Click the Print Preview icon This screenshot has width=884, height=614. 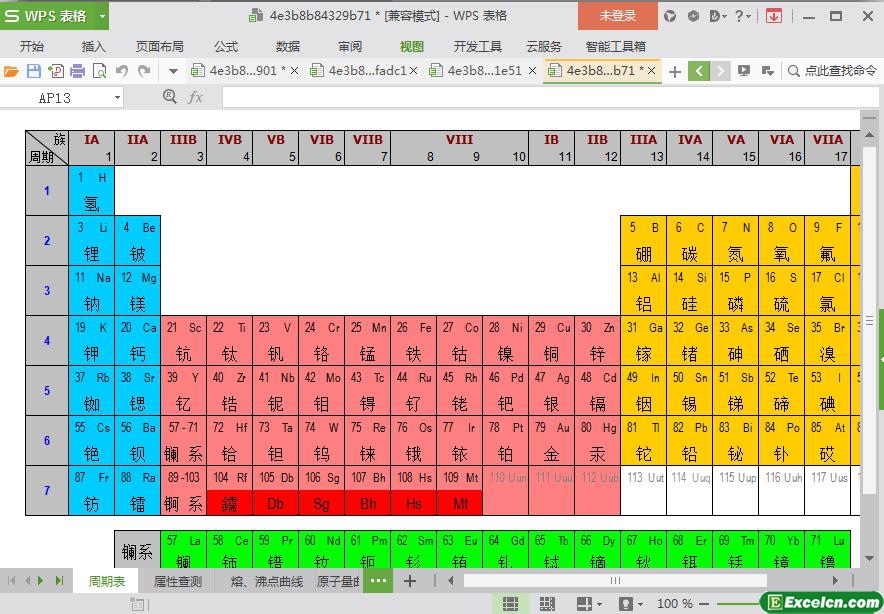click(x=100, y=71)
